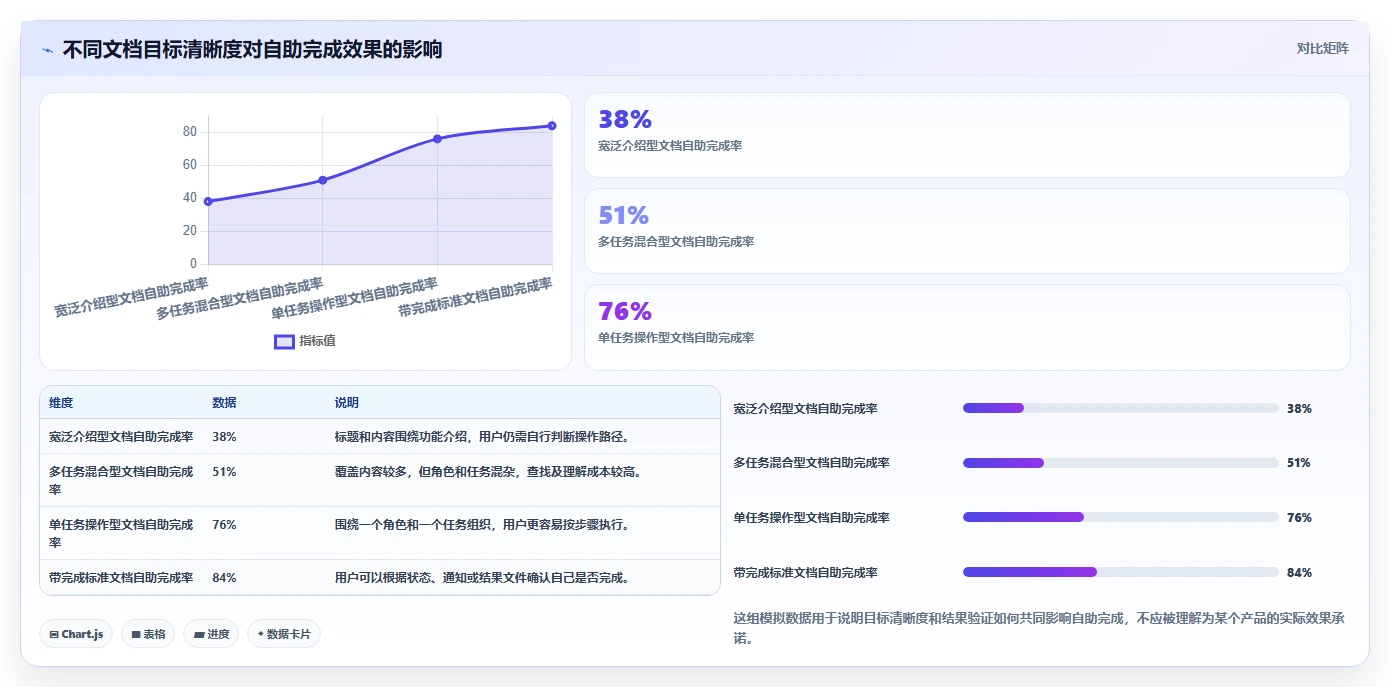Viewport: 1390px width, 687px height.
Task: Click the 表格 tag chip
Action: point(148,634)
